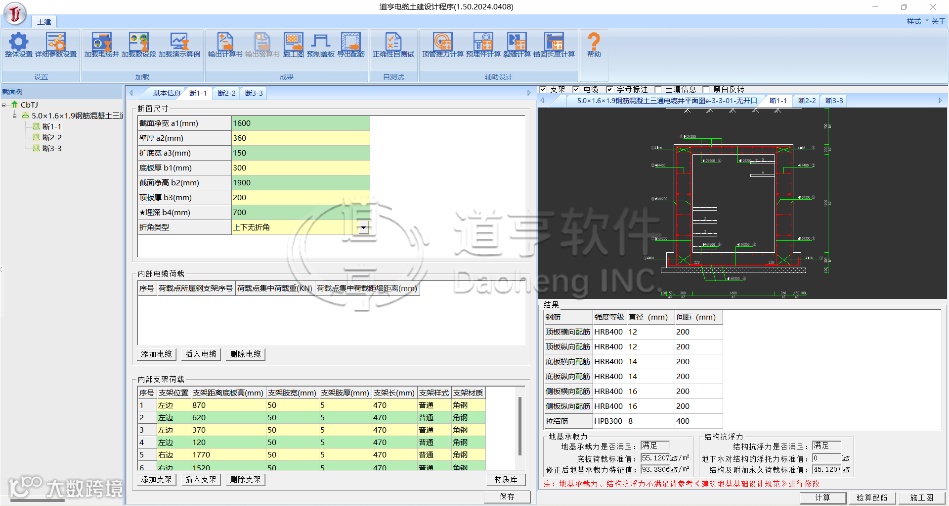
Task: Collapse the 5.0×1.6×1.9 project tree node
Action: point(15,115)
